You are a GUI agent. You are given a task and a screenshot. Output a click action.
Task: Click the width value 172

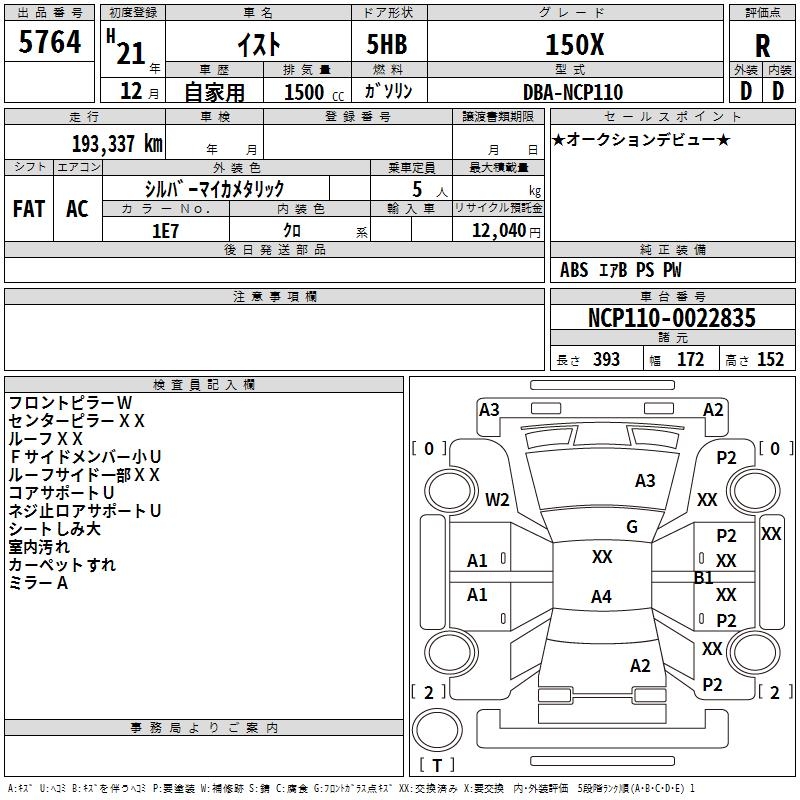690,360
